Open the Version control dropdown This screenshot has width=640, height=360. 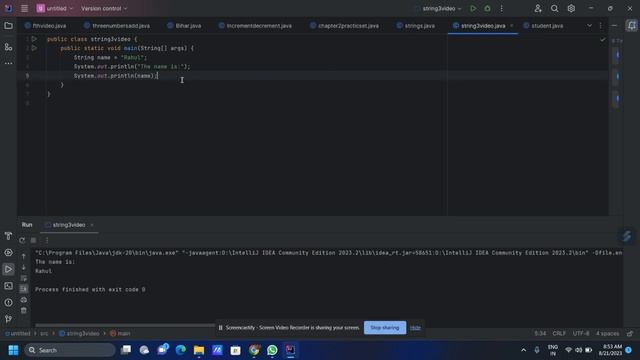coord(104,8)
